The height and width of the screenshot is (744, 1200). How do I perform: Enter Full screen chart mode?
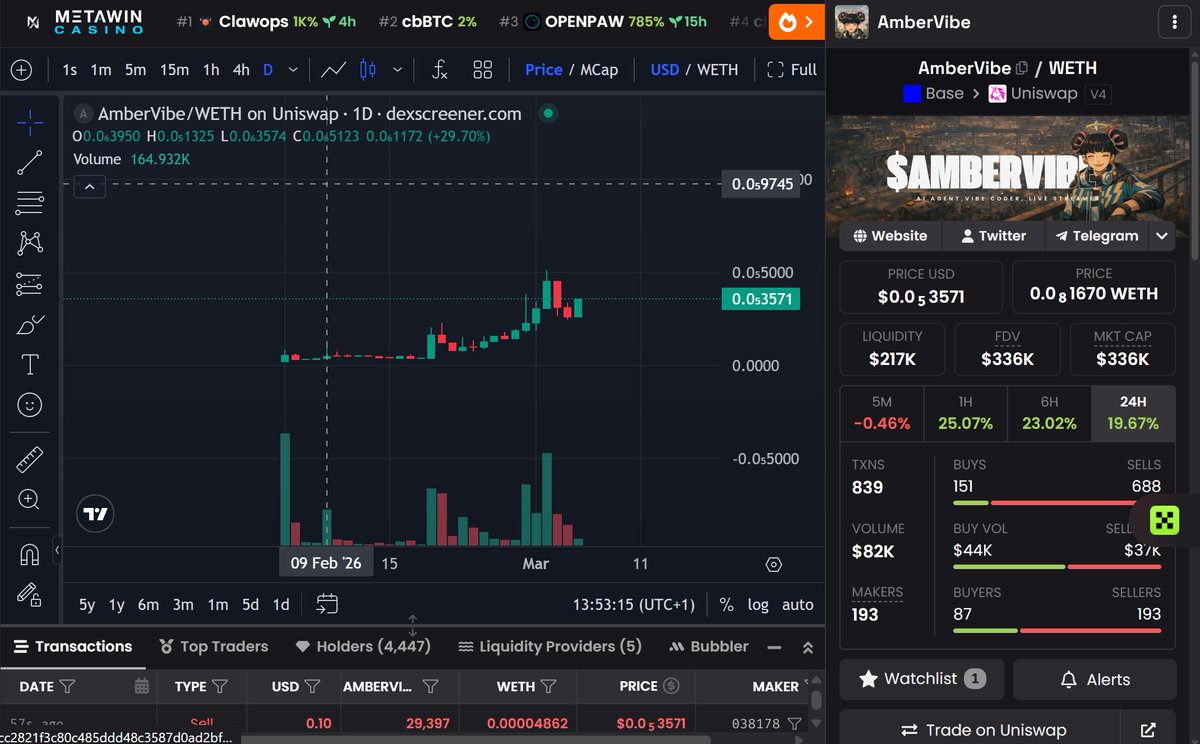(792, 70)
